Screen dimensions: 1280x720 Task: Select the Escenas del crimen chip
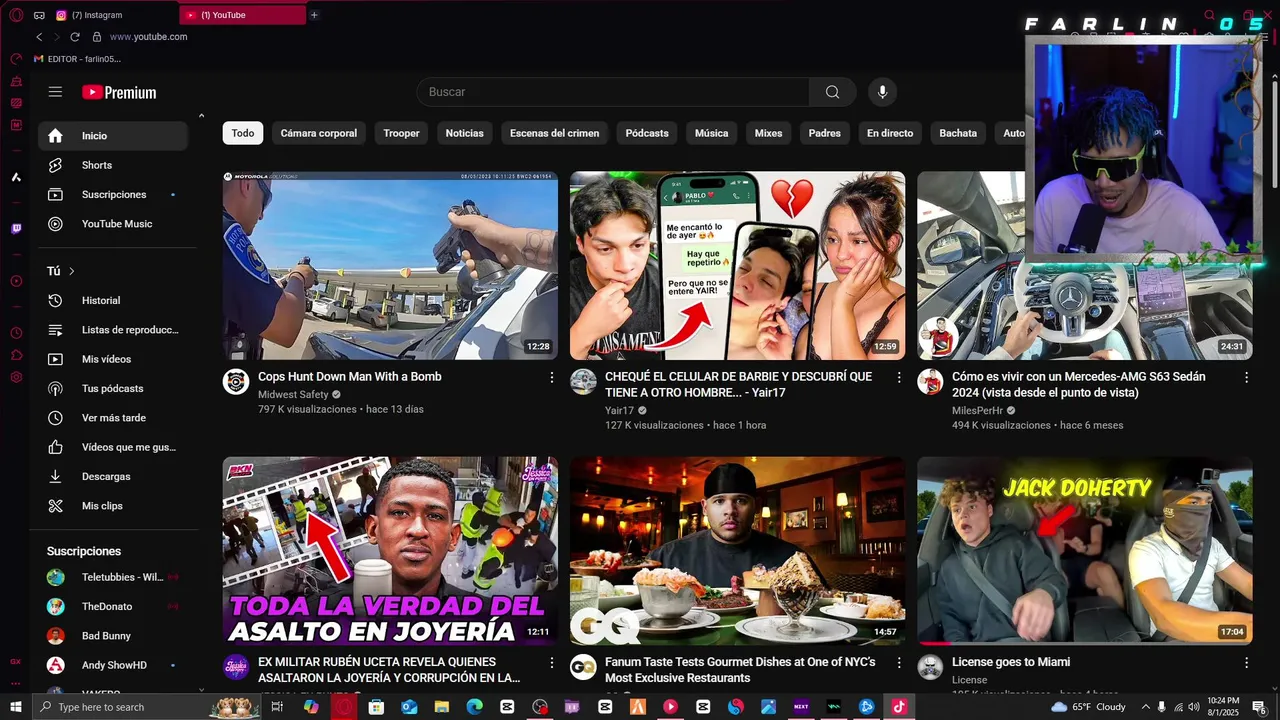[554, 133]
